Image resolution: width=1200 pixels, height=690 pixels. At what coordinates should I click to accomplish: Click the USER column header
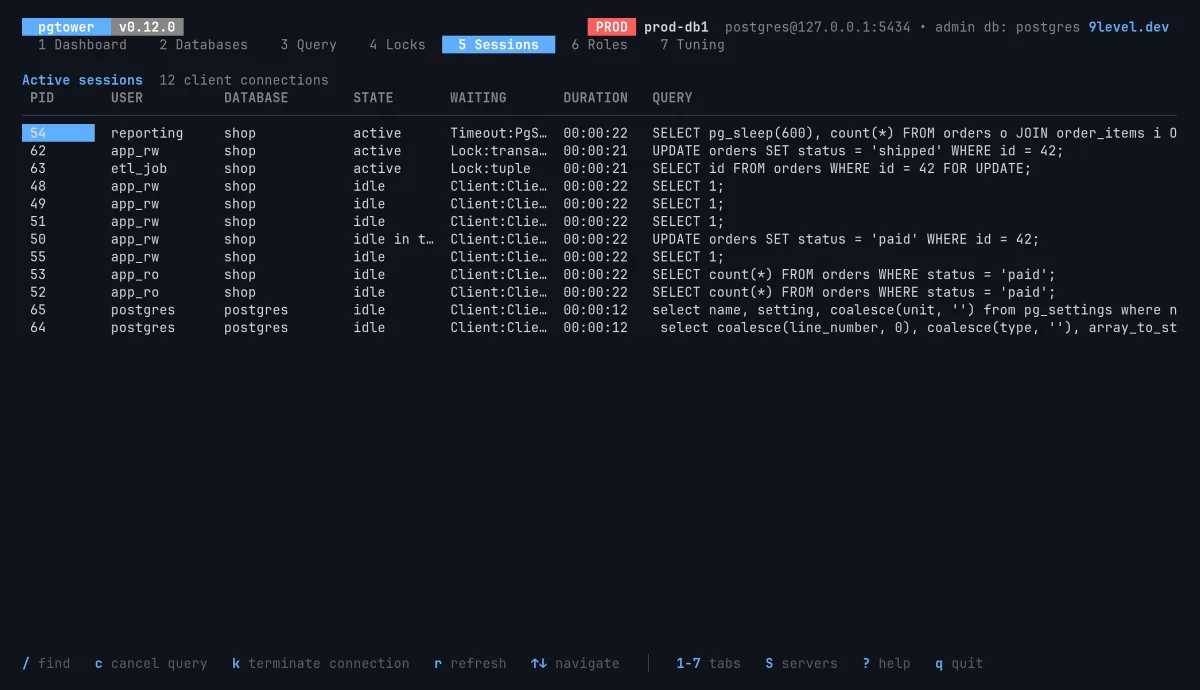(127, 98)
